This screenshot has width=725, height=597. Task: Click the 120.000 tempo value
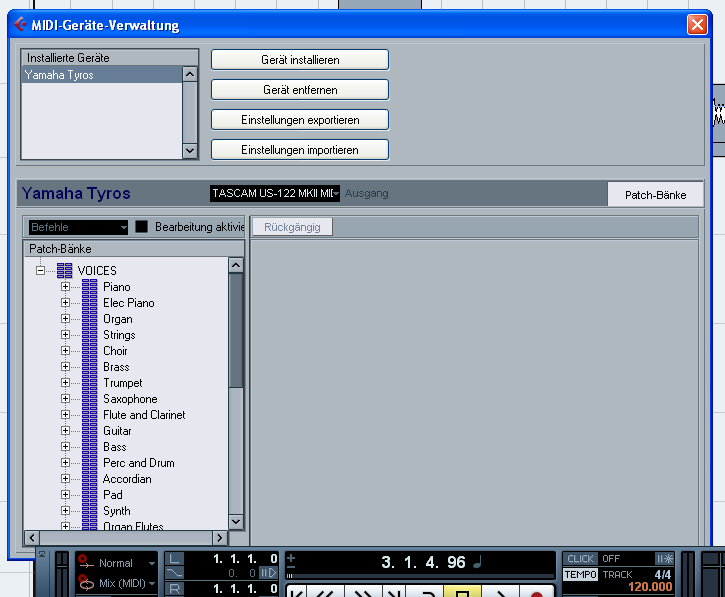click(650, 587)
